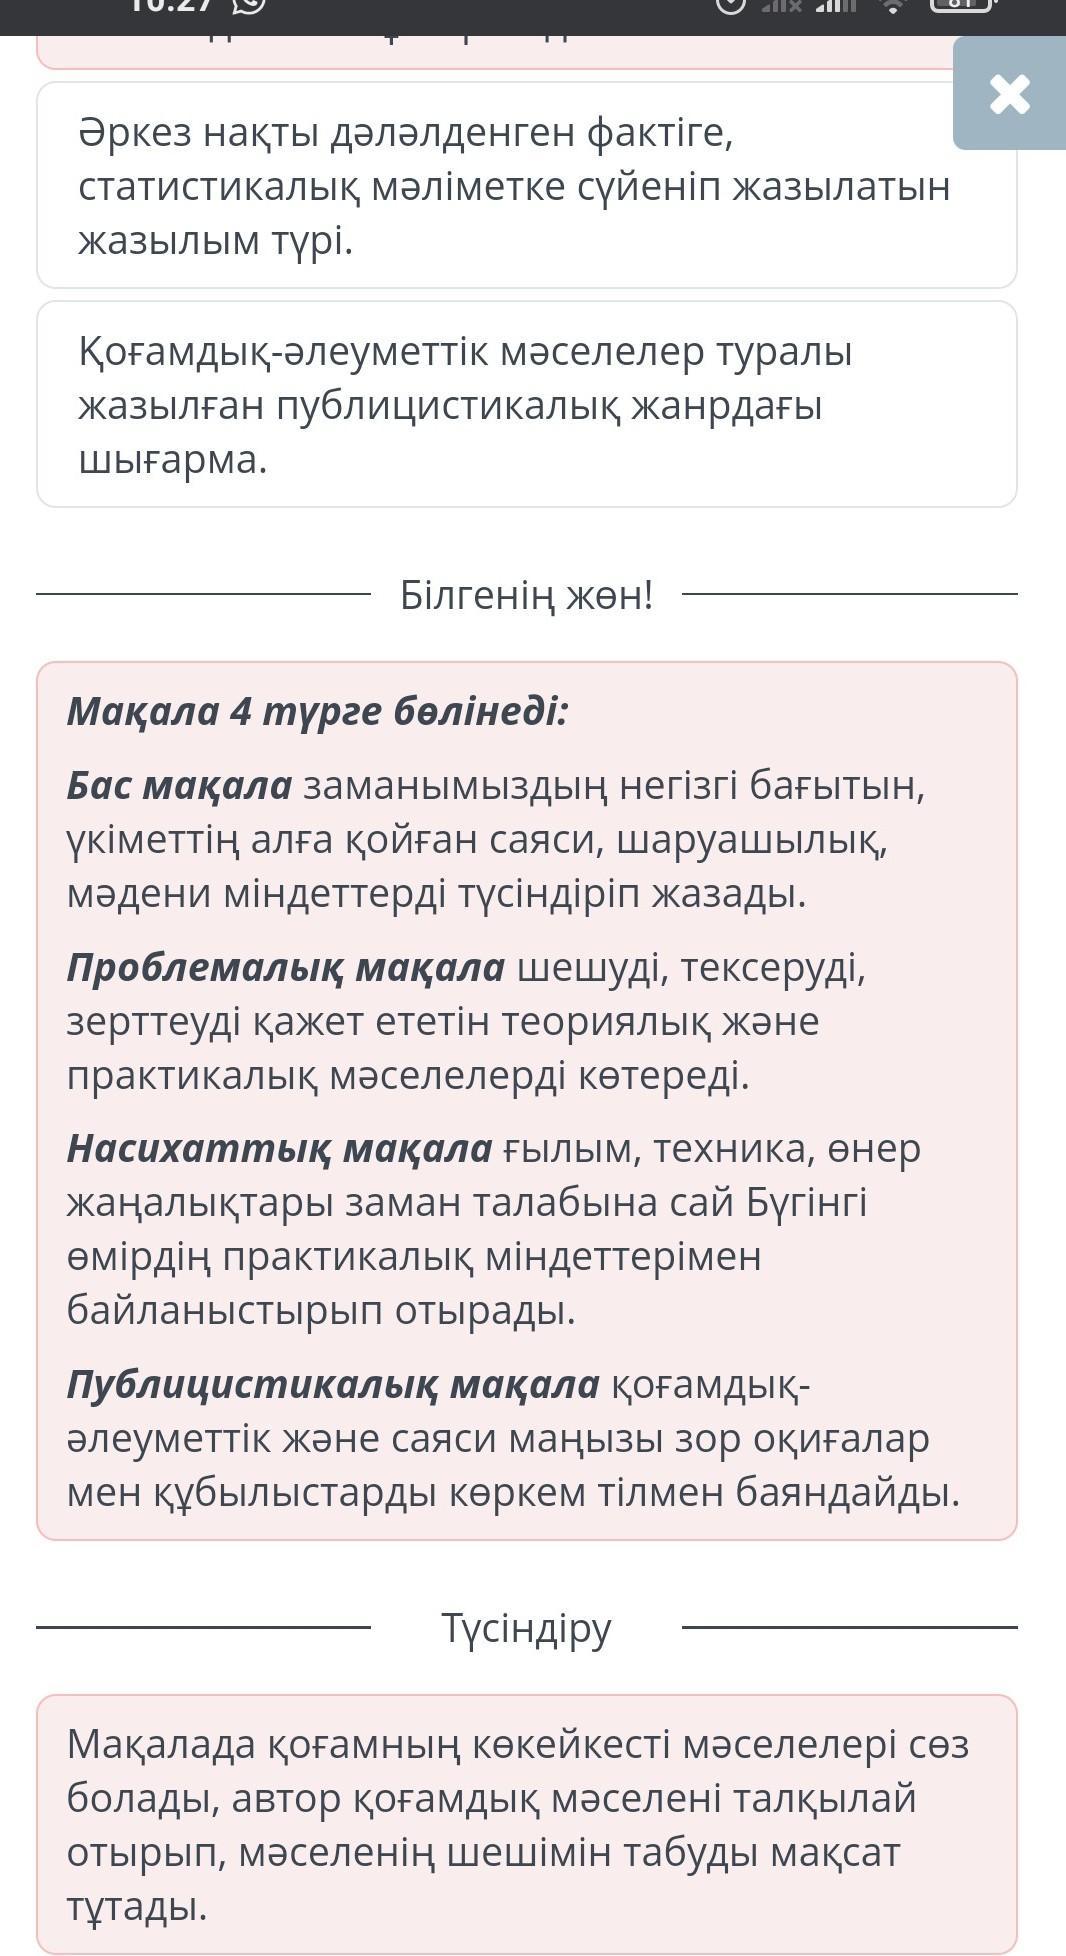
Task: Tap the second SIM signal strength icon
Action: point(836,6)
